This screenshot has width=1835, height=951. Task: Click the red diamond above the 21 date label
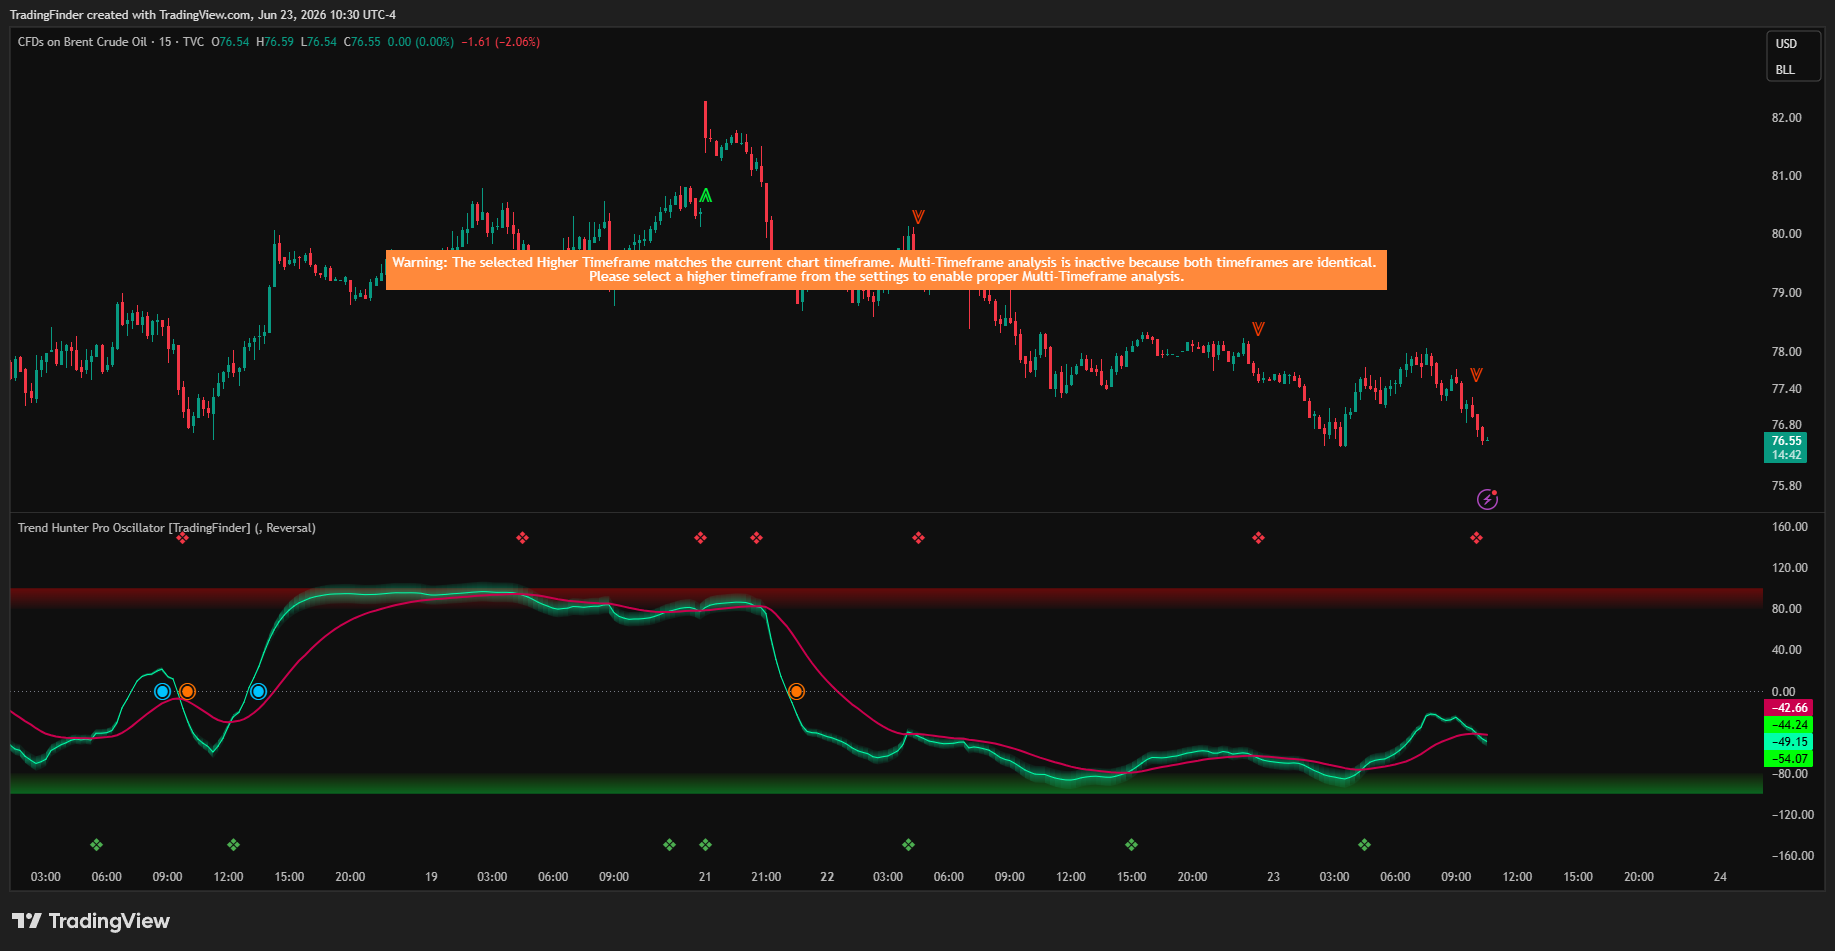700,538
